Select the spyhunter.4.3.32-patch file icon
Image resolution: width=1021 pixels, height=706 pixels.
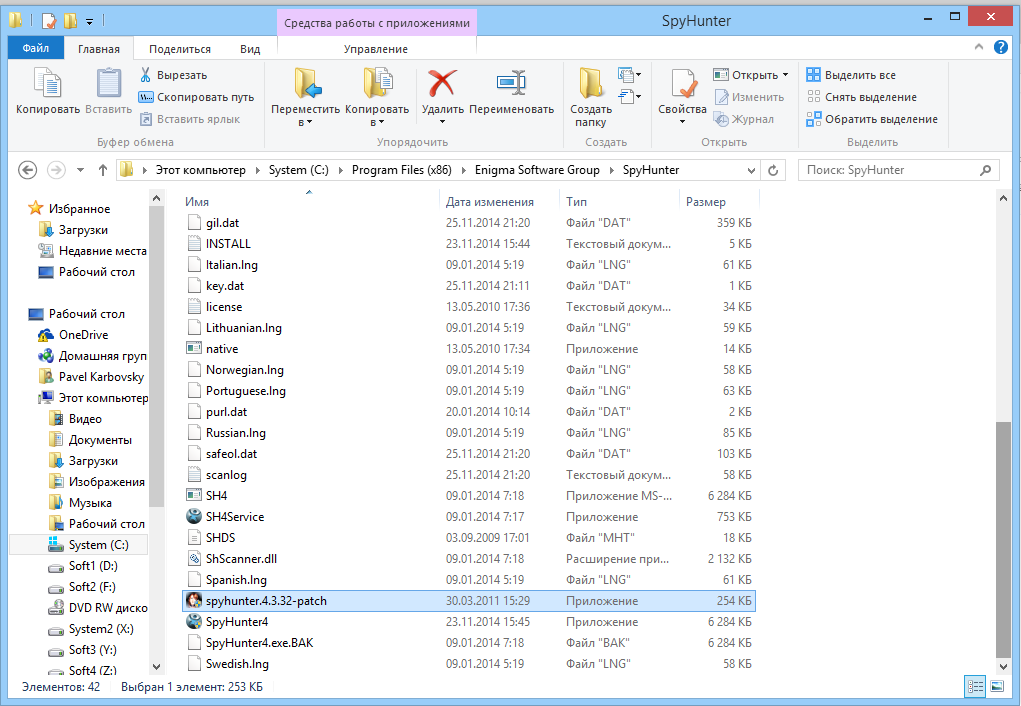[194, 600]
